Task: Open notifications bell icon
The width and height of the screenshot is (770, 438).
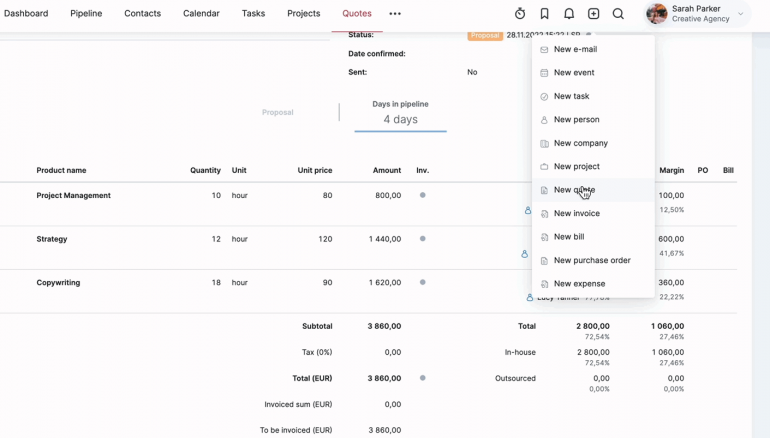Action: [569, 14]
